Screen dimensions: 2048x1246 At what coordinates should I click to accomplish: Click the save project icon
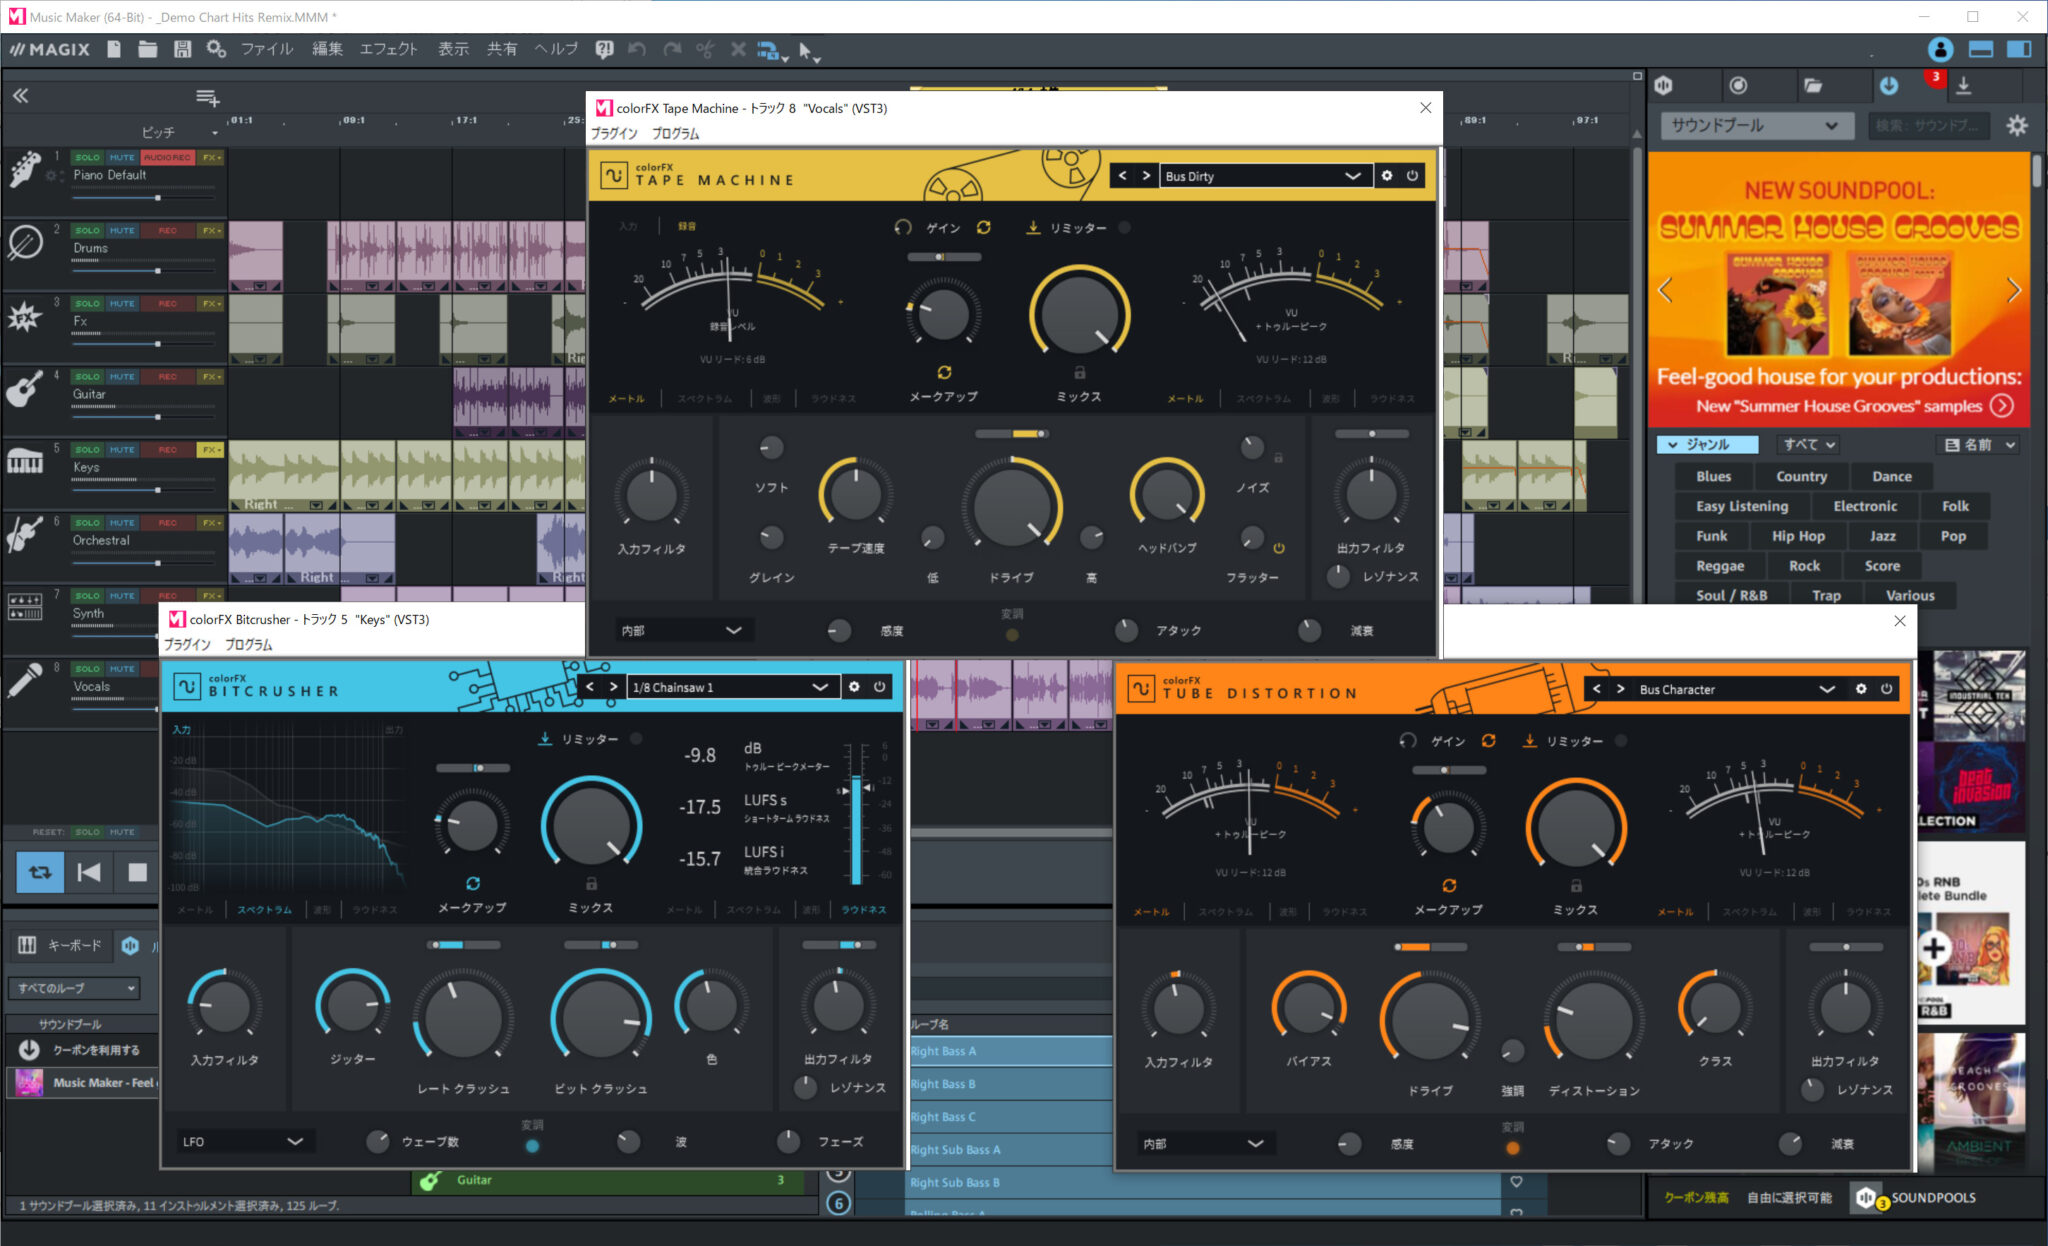pos(182,48)
